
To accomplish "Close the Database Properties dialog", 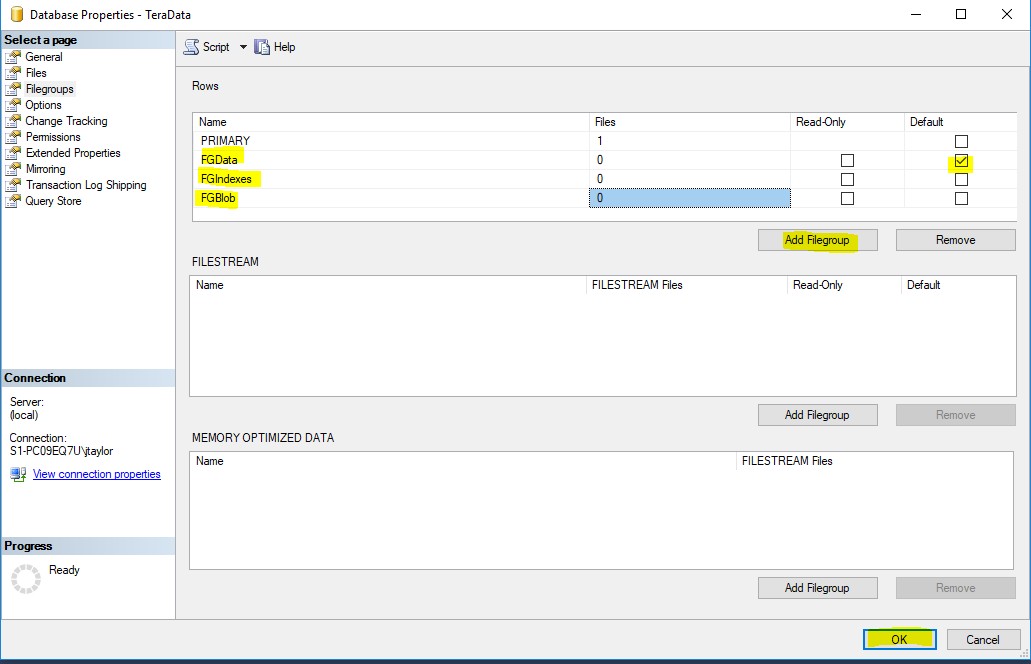I will pos(1007,14).
